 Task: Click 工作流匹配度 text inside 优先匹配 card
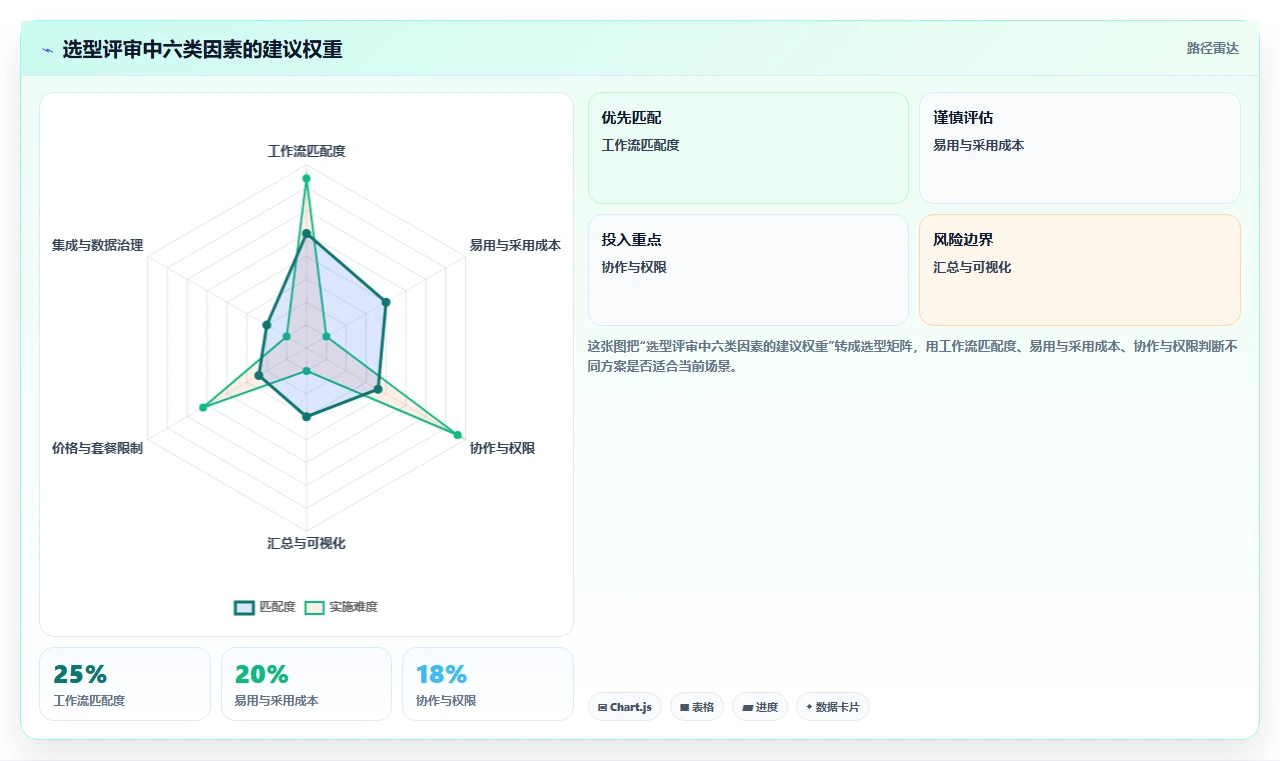click(x=640, y=145)
